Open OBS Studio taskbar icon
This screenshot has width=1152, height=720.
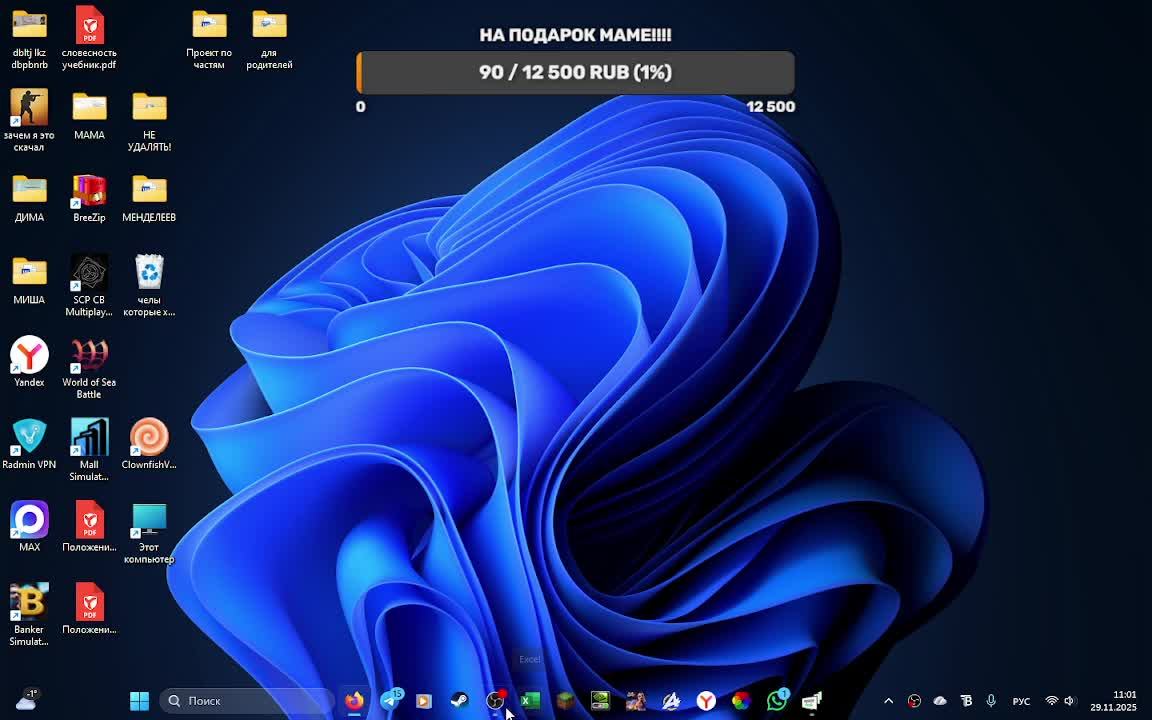pos(496,701)
